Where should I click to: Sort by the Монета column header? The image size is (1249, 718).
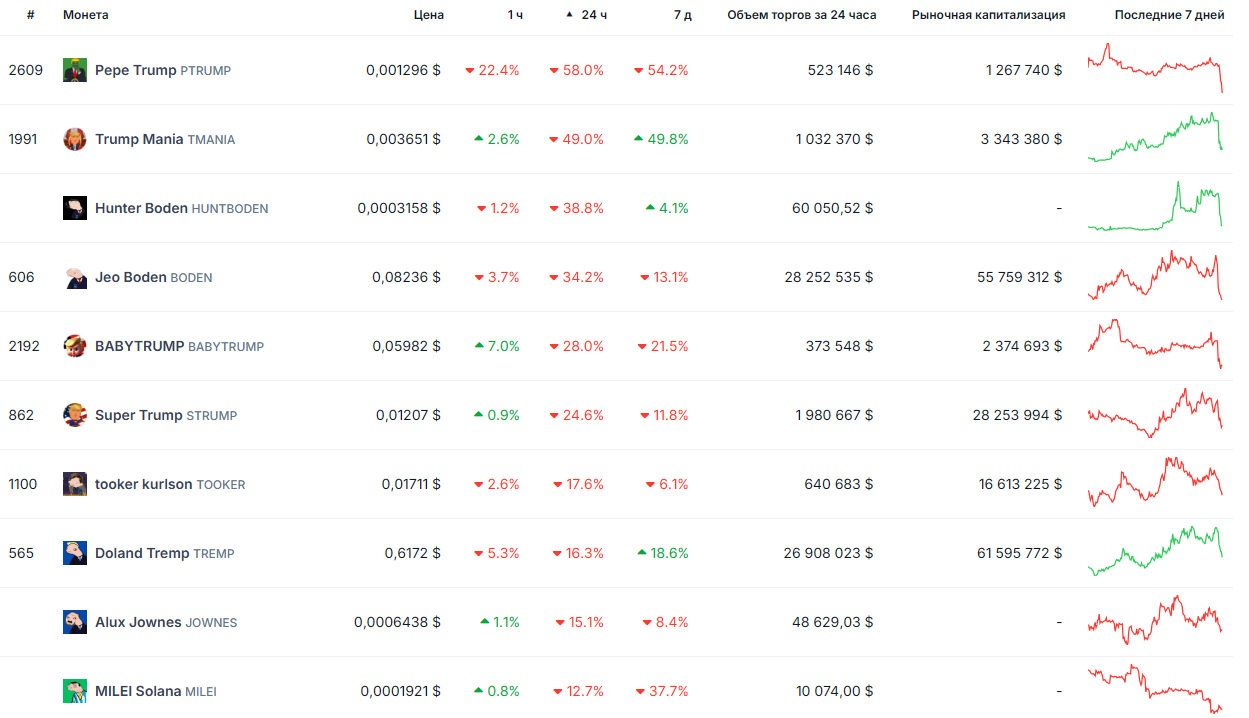point(86,15)
